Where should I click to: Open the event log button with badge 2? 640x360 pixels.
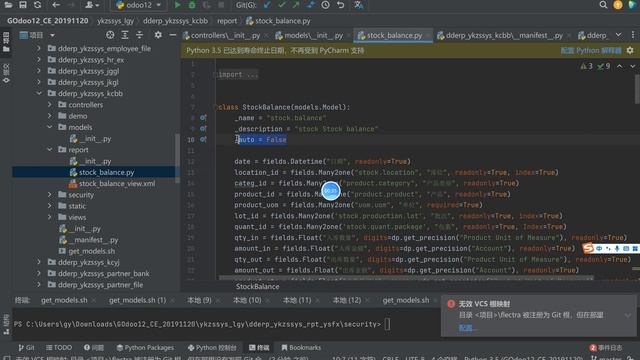[x=606, y=347]
